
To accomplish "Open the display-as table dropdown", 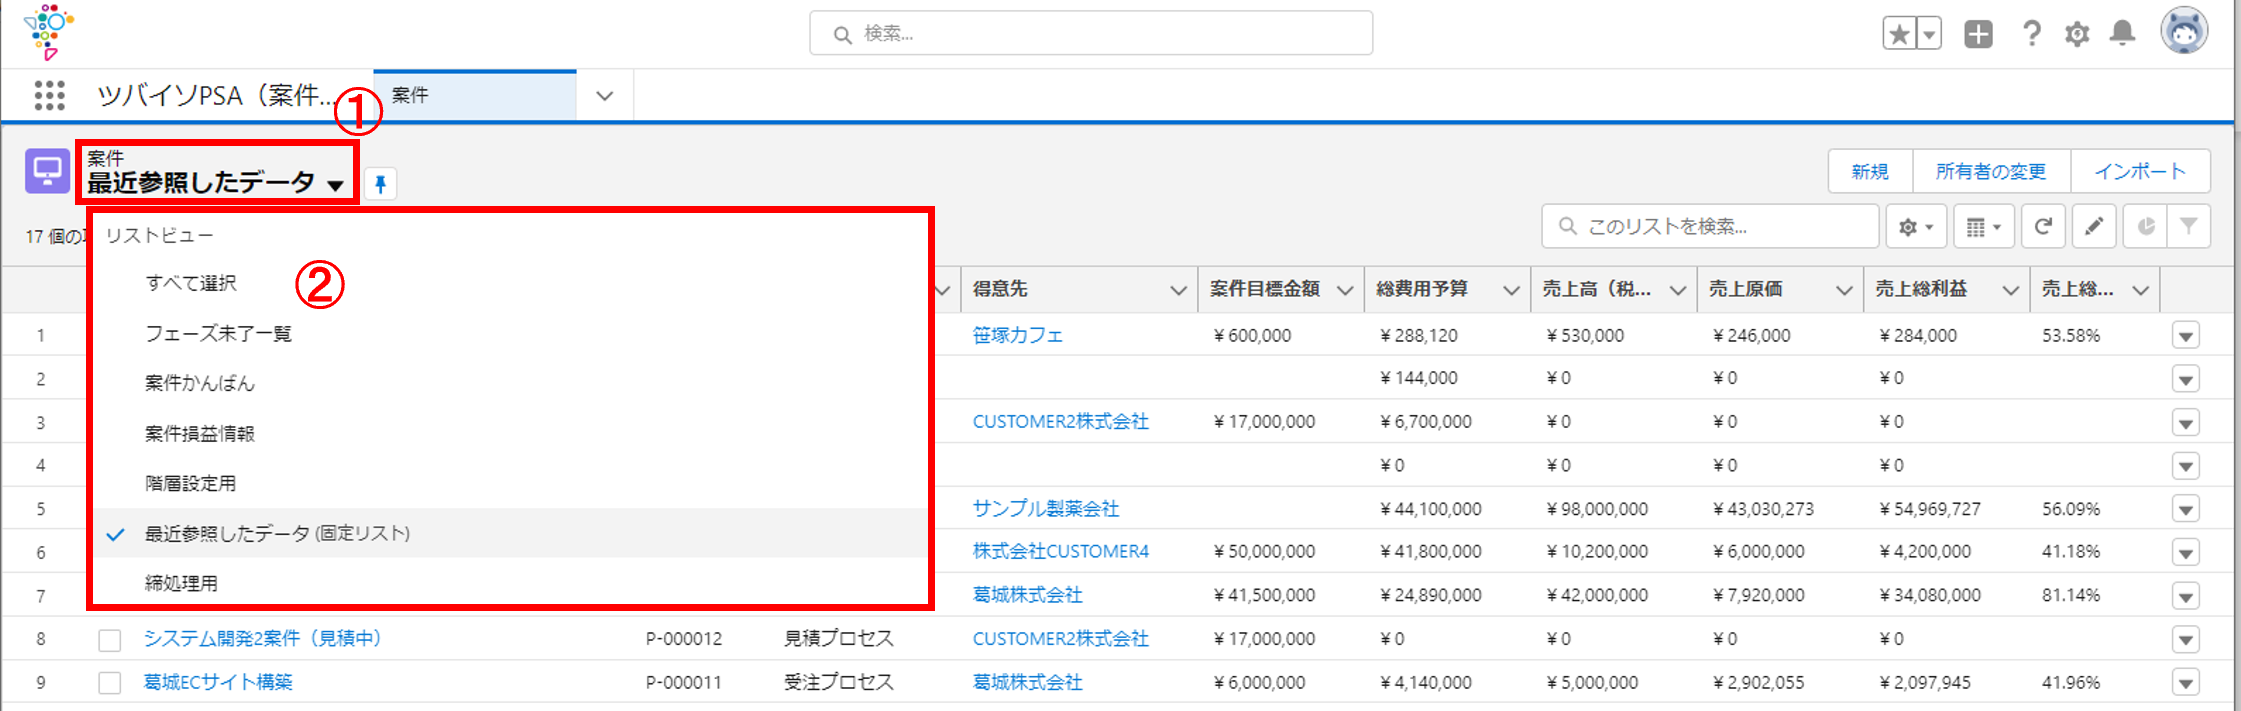I will pos(1983,227).
